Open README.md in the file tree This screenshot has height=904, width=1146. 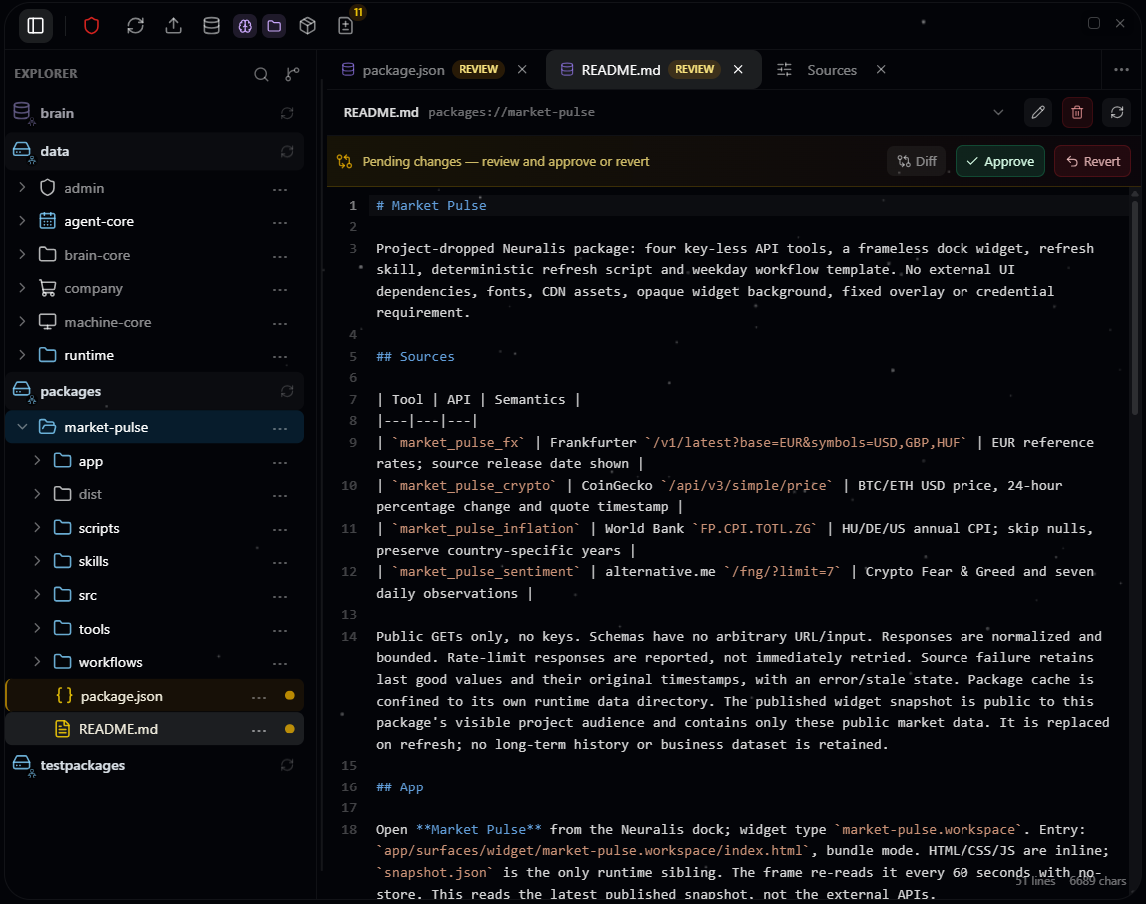[154, 729]
